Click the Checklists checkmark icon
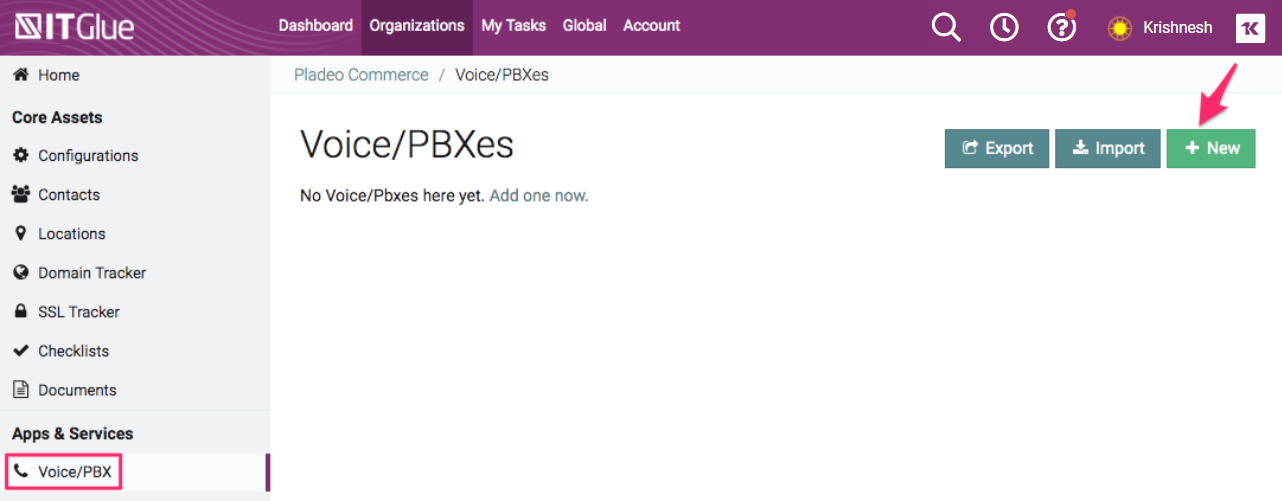Image resolution: width=1282 pixels, height=501 pixels. point(20,351)
